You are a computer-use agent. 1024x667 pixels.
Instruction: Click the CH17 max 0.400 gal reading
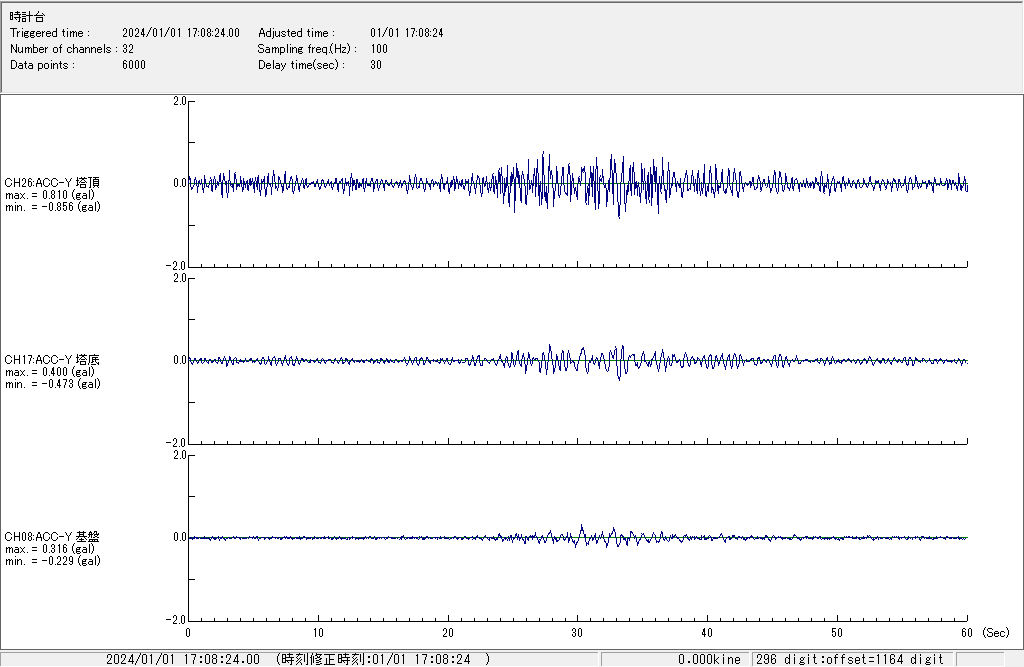50,371
